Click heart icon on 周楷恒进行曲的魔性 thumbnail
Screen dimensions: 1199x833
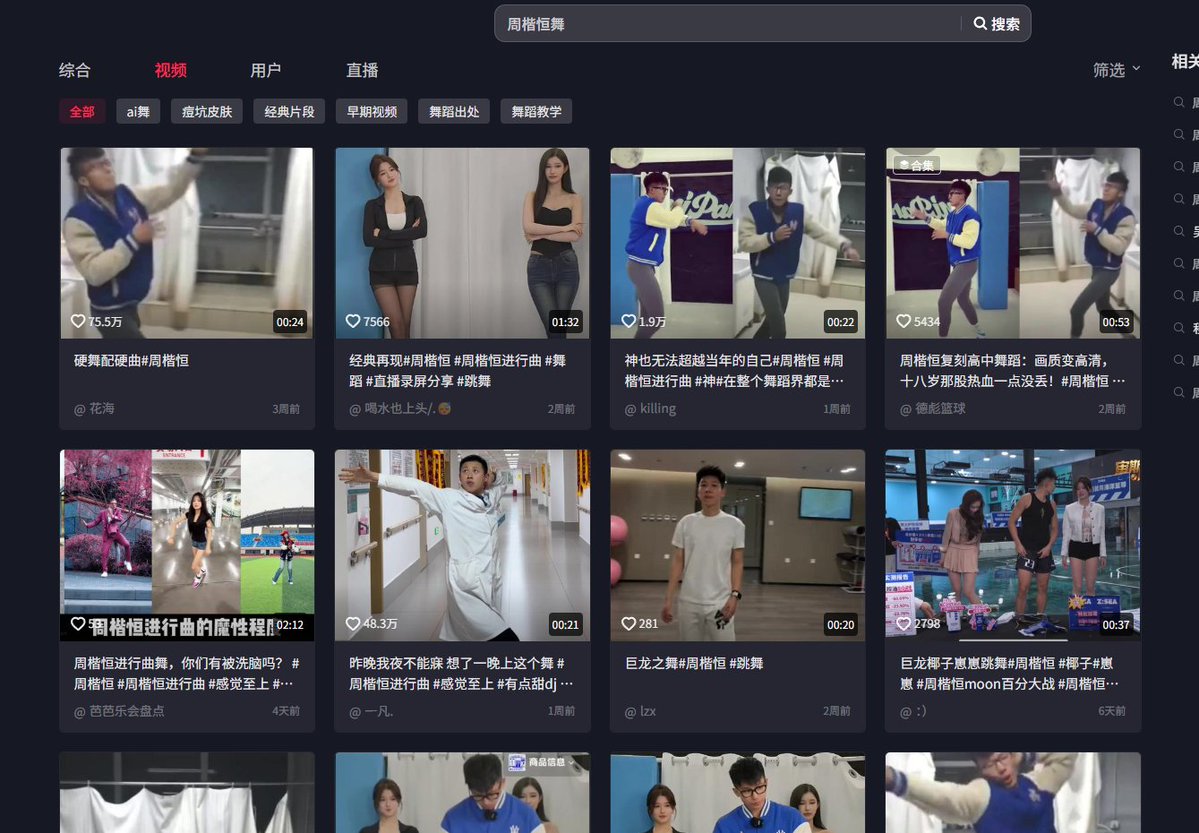(78, 623)
